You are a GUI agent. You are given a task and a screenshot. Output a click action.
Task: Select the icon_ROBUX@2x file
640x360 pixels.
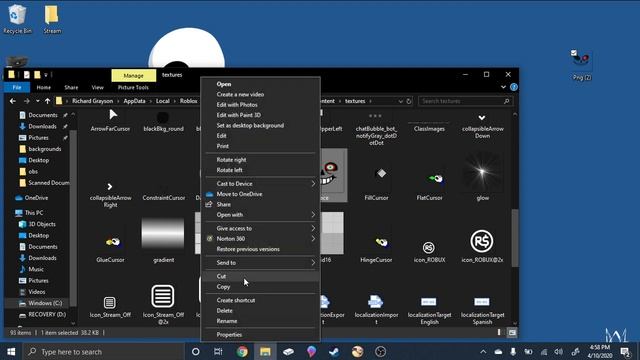pyautogui.click(x=482, y=246)
